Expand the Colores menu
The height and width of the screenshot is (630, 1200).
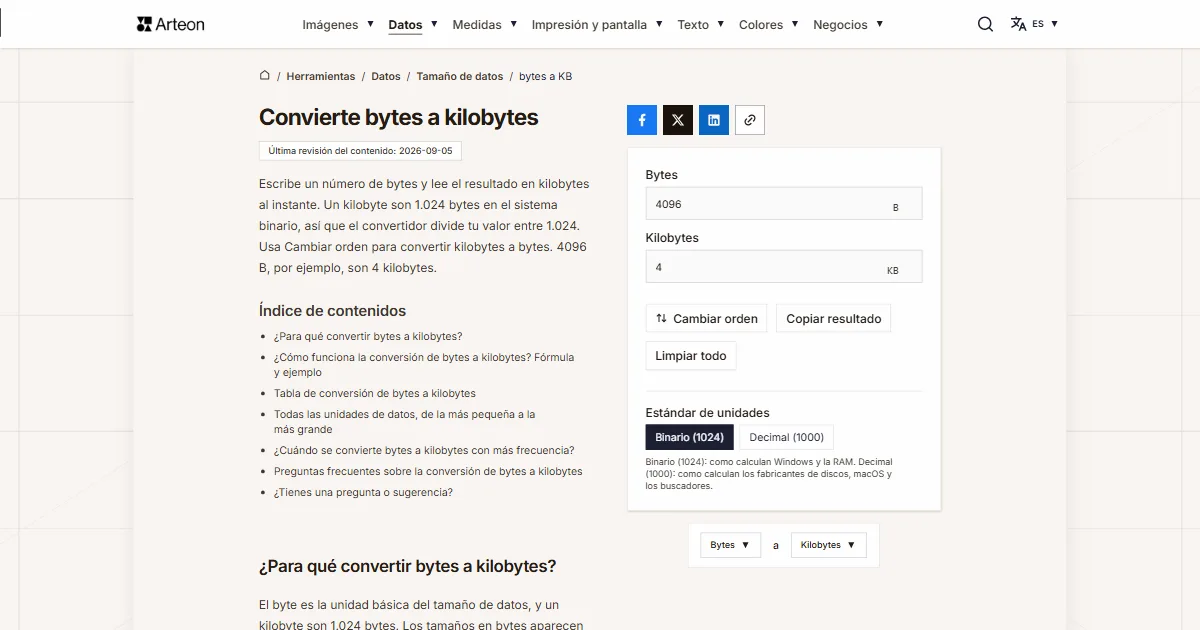(769, 24)
